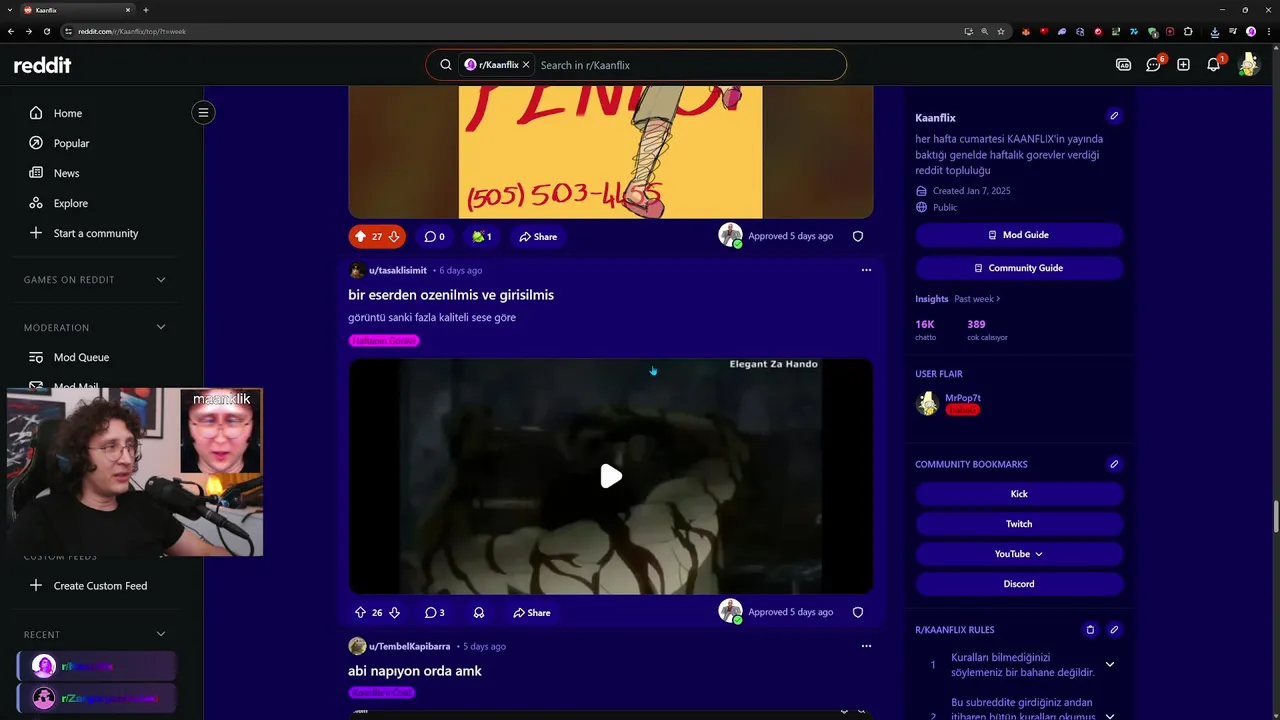Open the chat icon in the header

(x=1153, y=65)
